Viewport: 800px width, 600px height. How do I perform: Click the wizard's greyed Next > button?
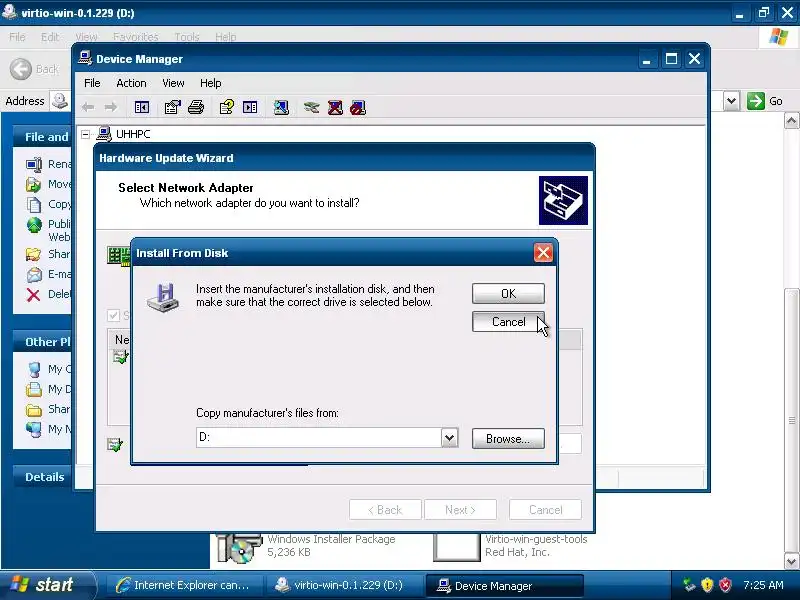[460, 510]
